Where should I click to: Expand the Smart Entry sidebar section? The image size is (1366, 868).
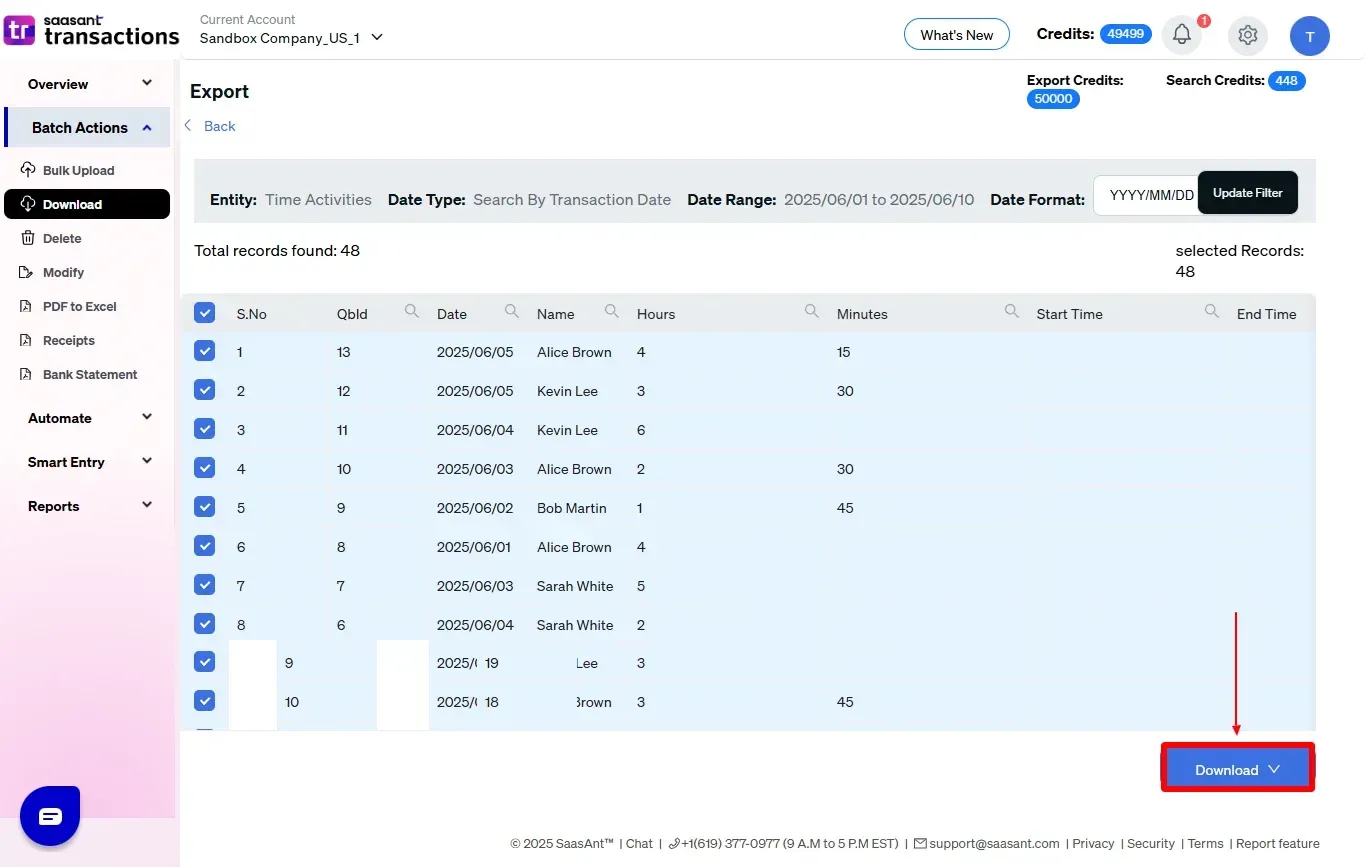tap(88, 462)
